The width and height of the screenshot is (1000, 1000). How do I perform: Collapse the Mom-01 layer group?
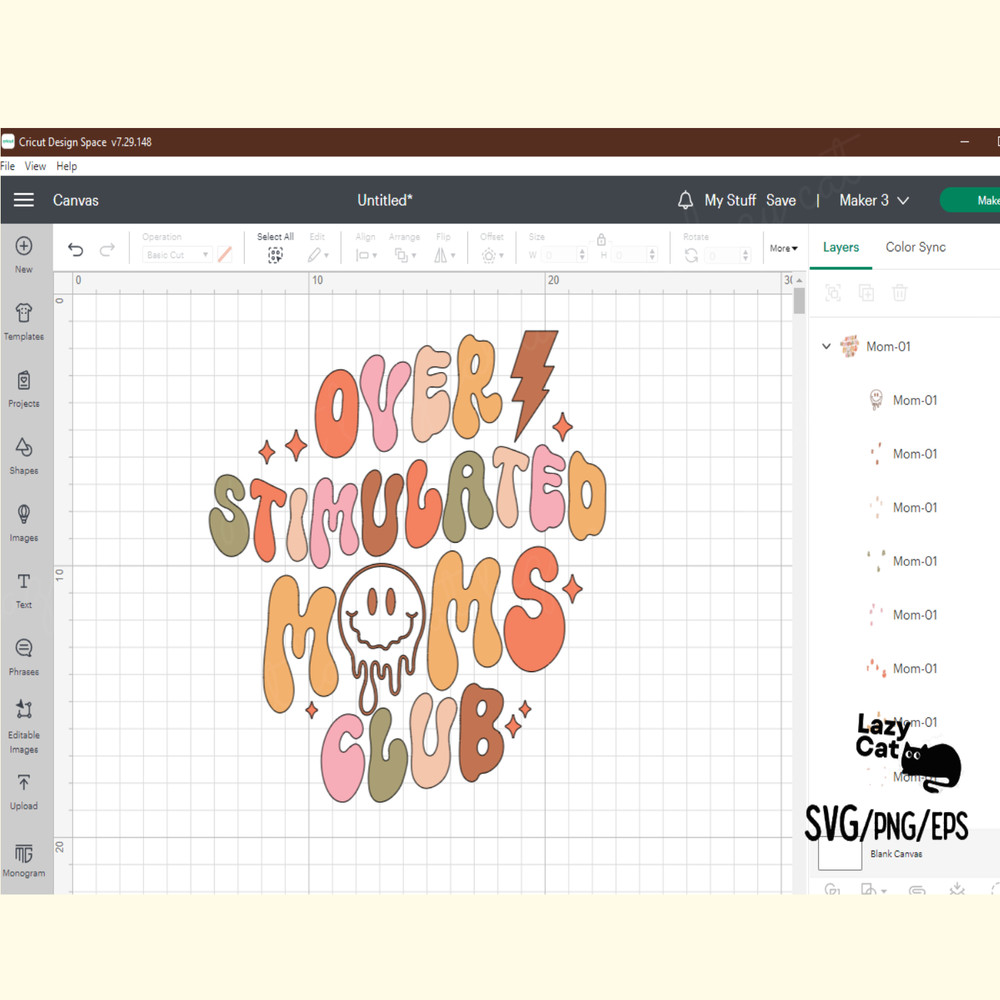pyautogui.click(x=826, y=347)
